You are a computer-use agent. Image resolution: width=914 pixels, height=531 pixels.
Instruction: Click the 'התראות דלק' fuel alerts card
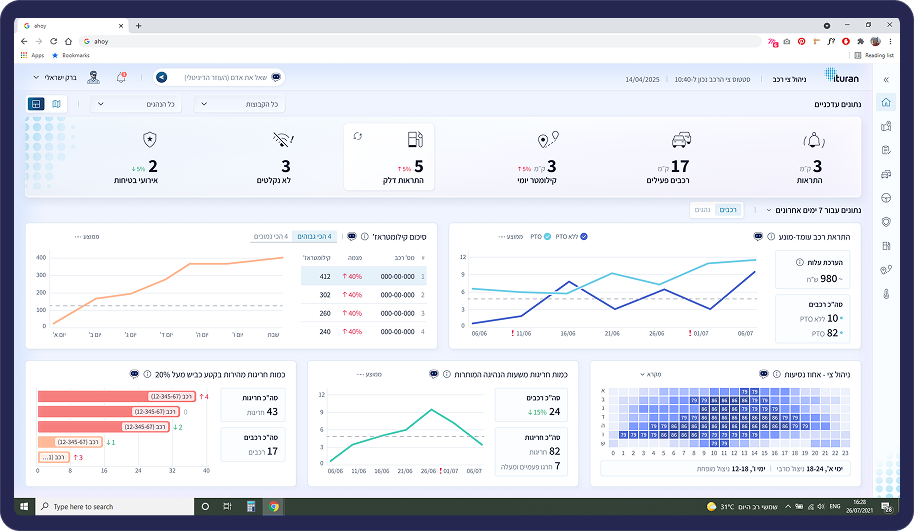(389, 157)
